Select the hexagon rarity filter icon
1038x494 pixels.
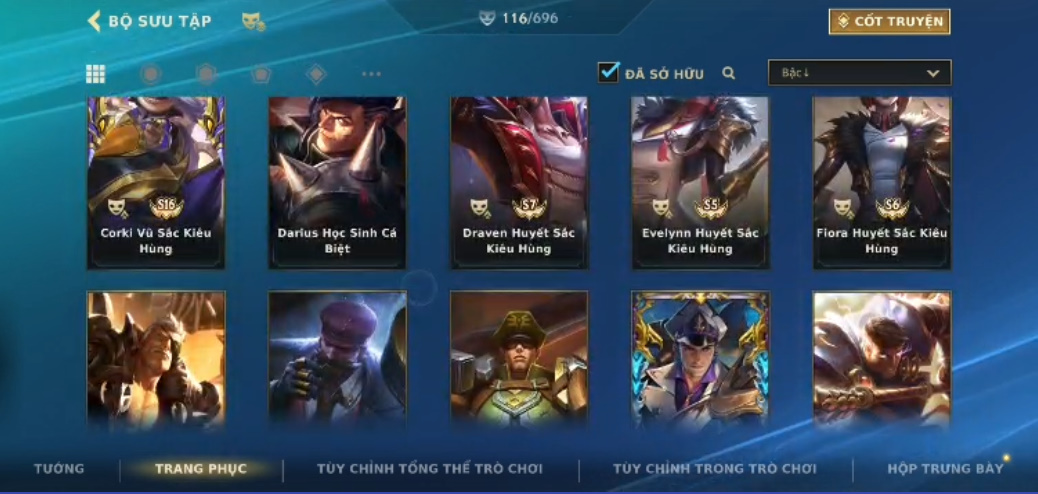click(x=207, y=74)
